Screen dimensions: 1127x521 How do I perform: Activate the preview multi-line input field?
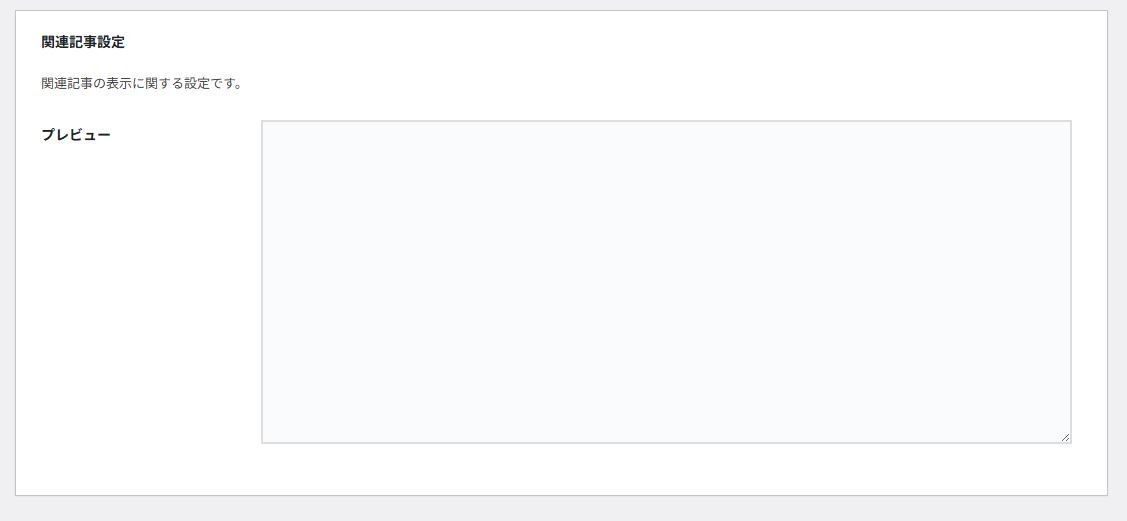coord(666,282)
